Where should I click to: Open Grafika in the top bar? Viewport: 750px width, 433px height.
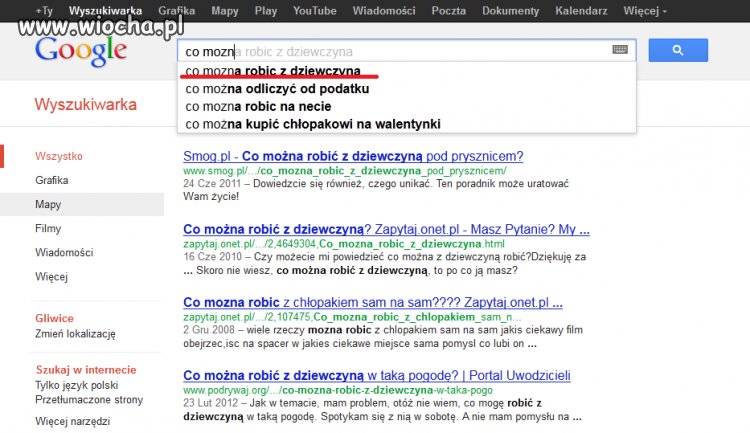click(x=176, y=11)
